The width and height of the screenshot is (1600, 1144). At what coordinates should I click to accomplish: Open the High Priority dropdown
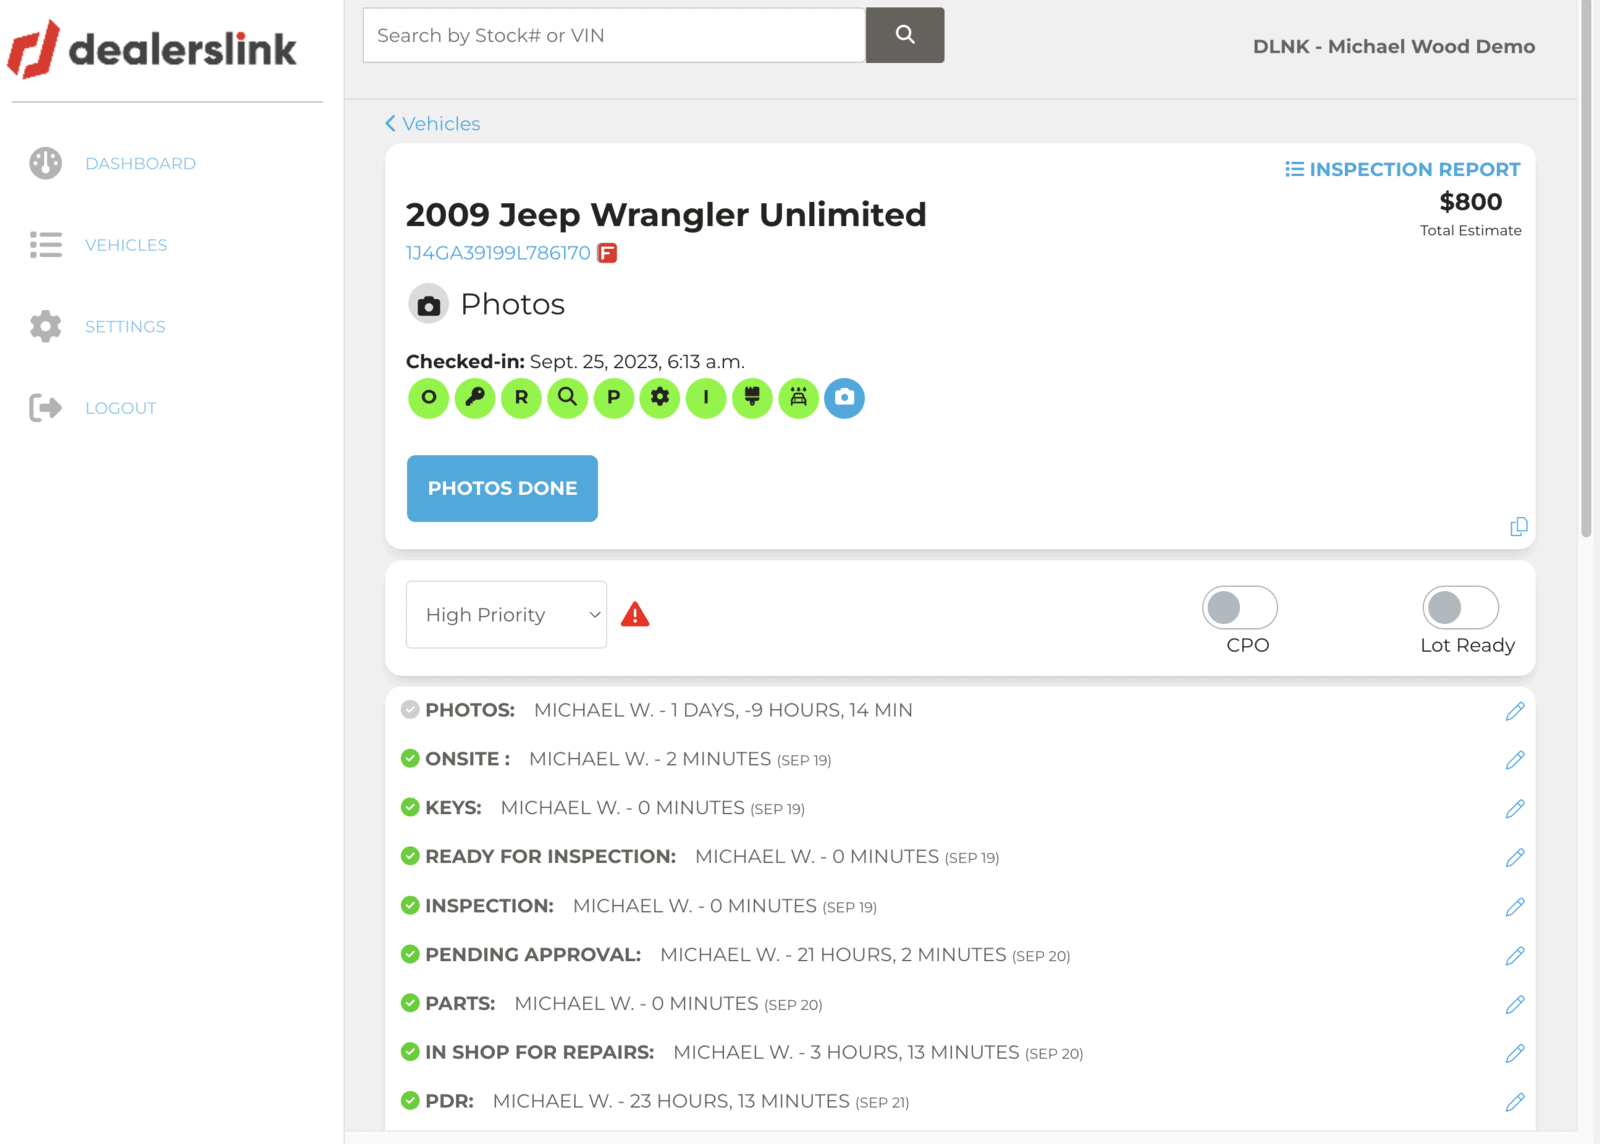[506, 614]
